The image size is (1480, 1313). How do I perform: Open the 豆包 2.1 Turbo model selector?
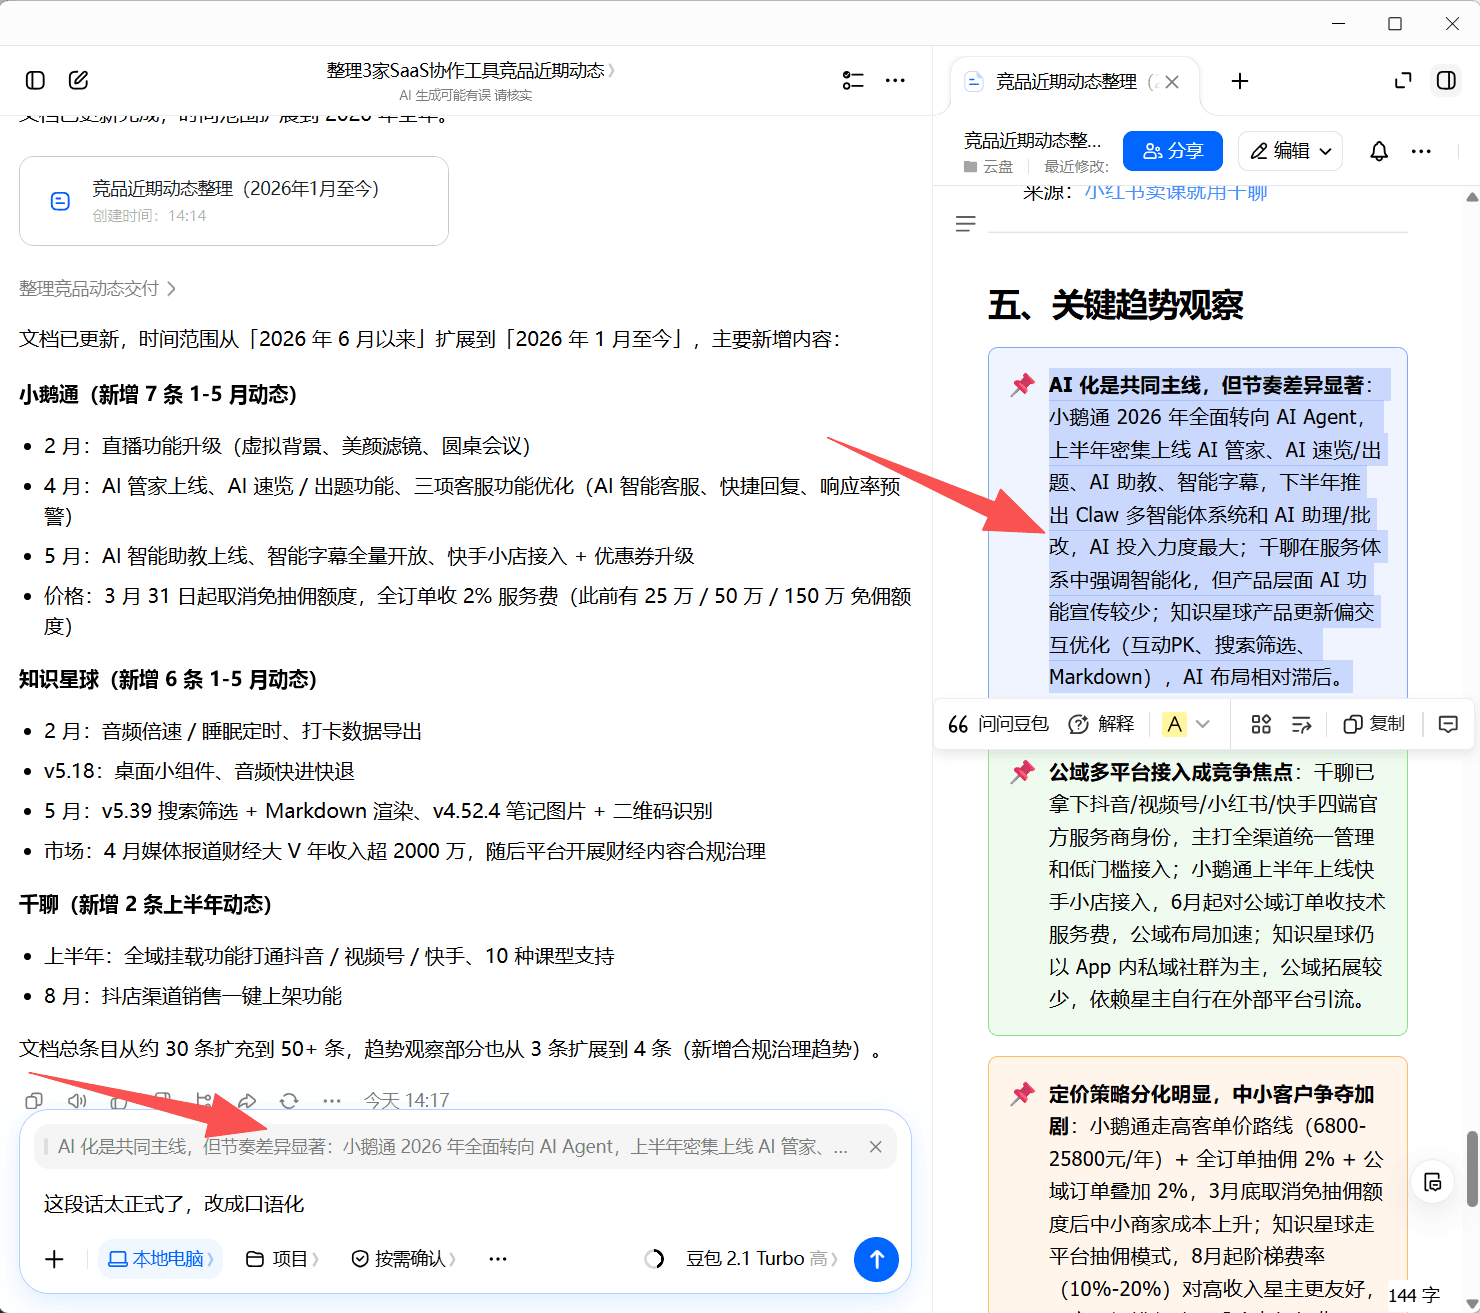pyautogui.click(x=761, y=1259)
